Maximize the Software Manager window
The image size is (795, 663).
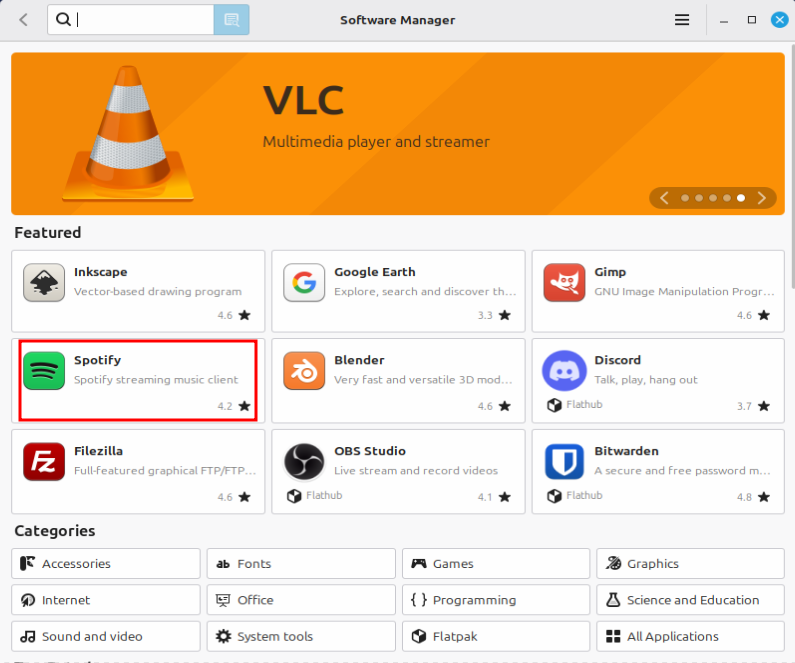pyautogui.click(x=752, y=20)
